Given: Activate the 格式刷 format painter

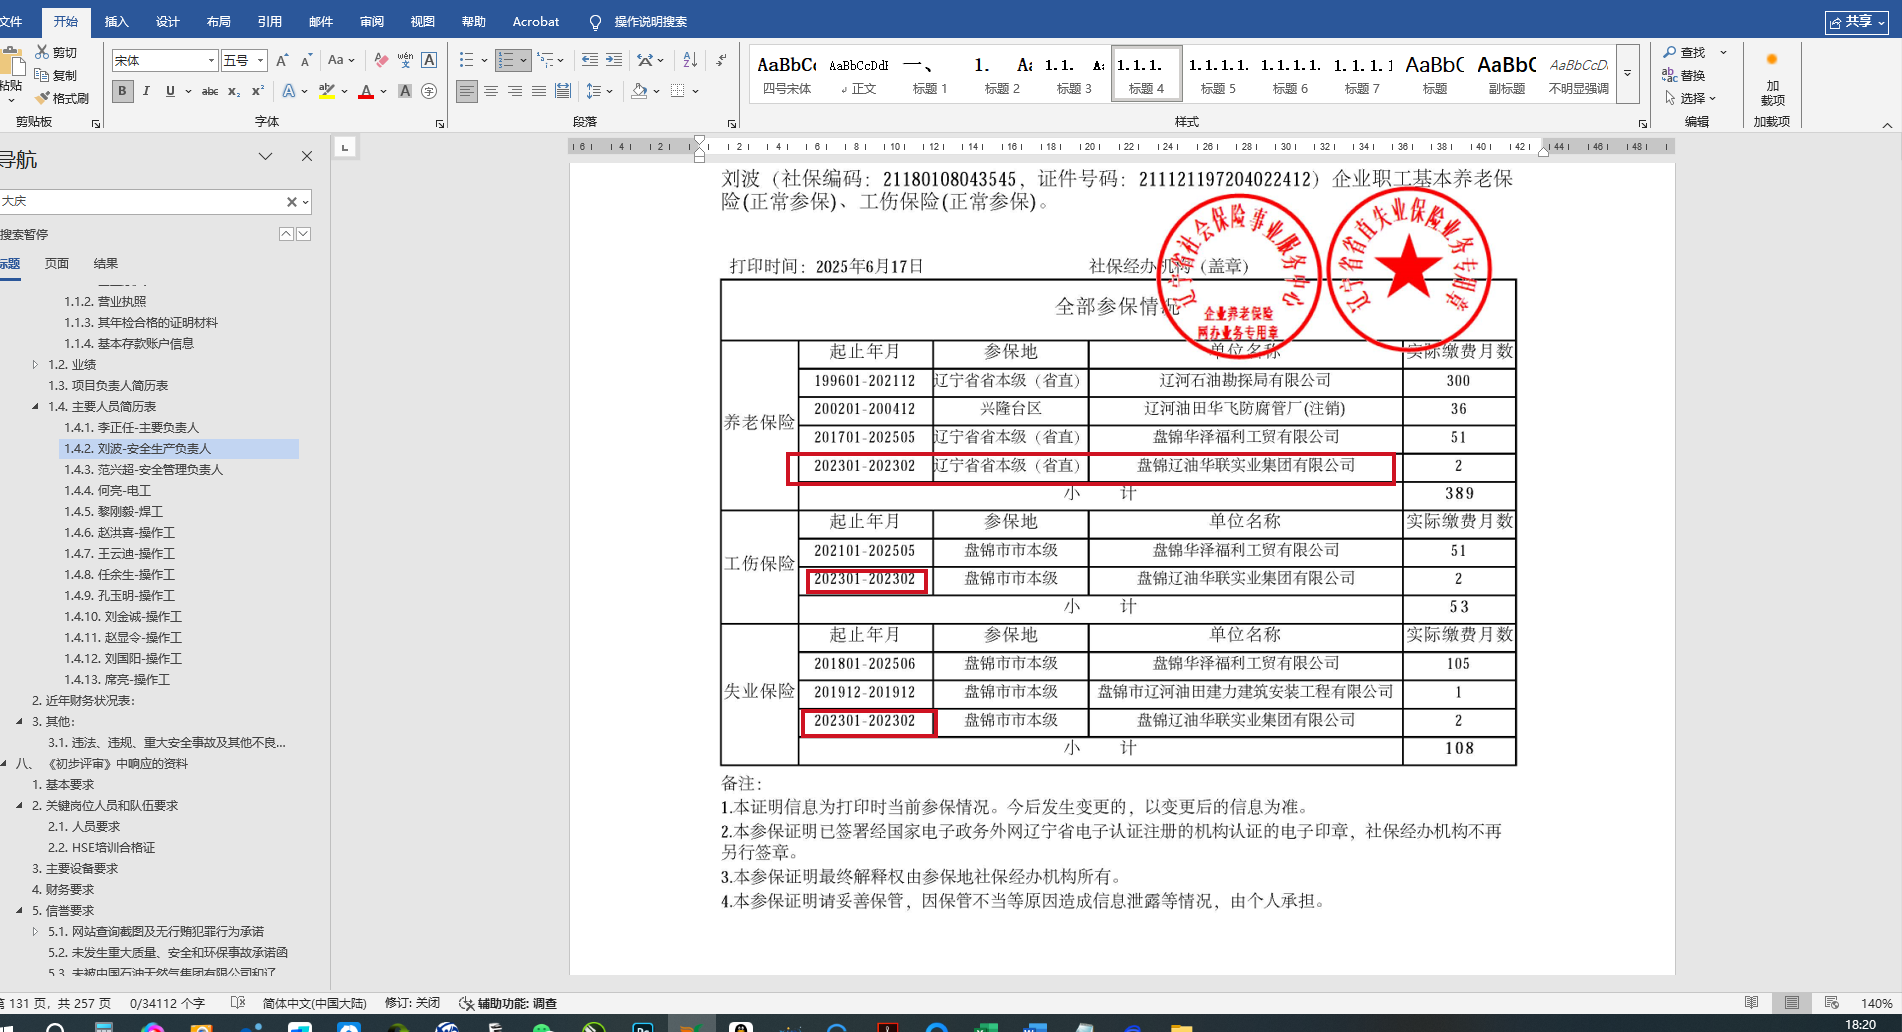Looking at the screenshot, I should 62,98.
